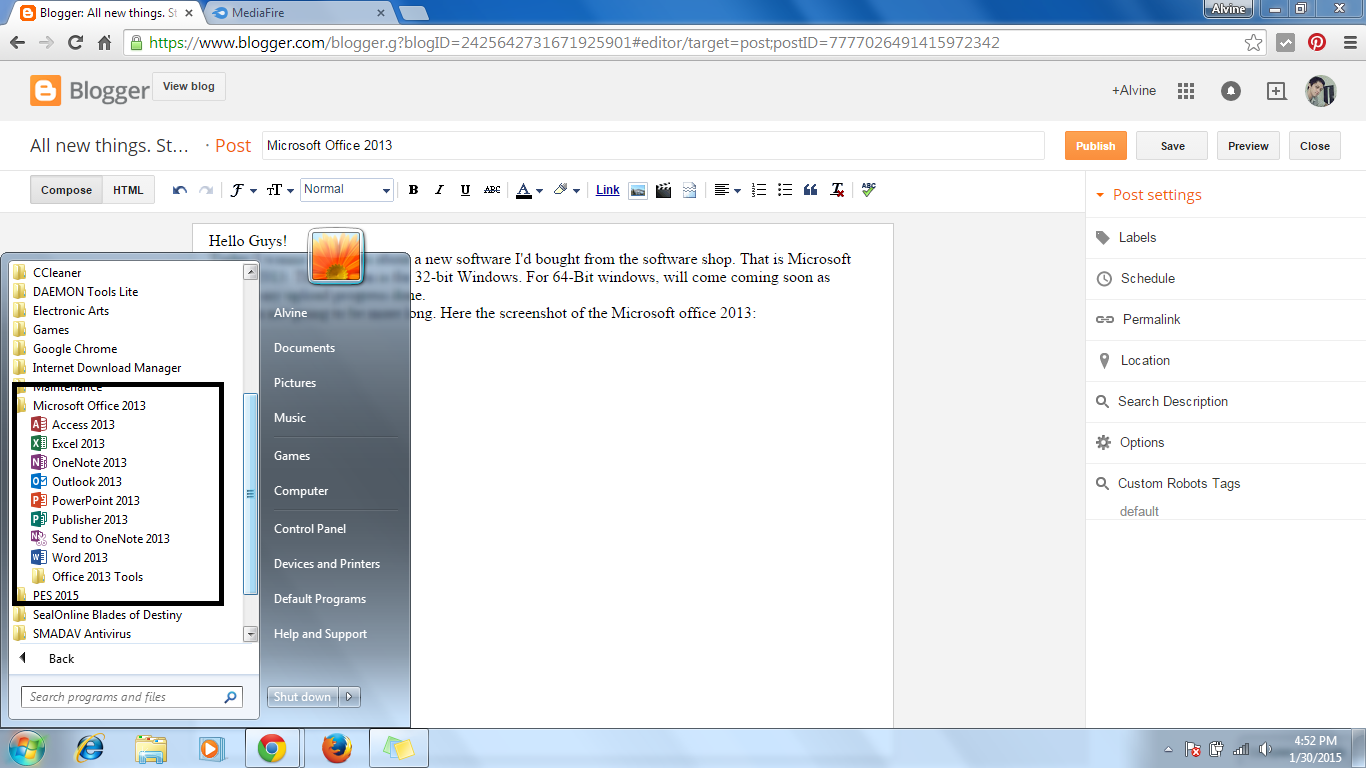
Task: Collapse the Post settings panel
Action: 1149,195
